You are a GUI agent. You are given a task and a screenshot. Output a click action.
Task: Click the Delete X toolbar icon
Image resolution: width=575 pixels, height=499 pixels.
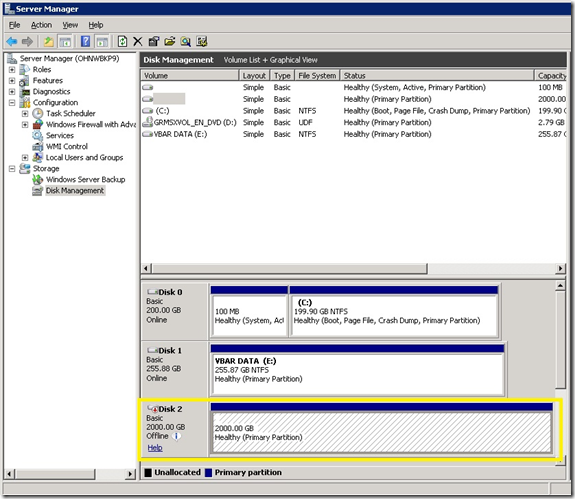pyautogui.click(x=138, y=41)
